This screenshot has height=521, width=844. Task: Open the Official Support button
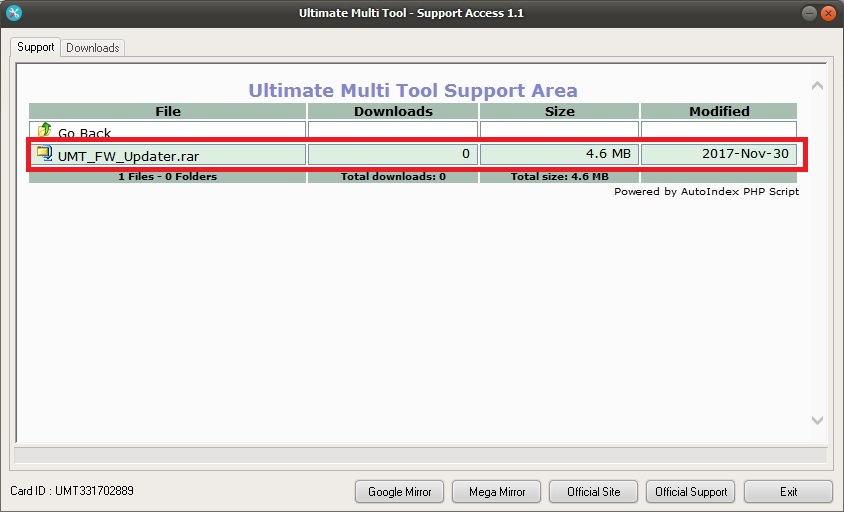691,491
